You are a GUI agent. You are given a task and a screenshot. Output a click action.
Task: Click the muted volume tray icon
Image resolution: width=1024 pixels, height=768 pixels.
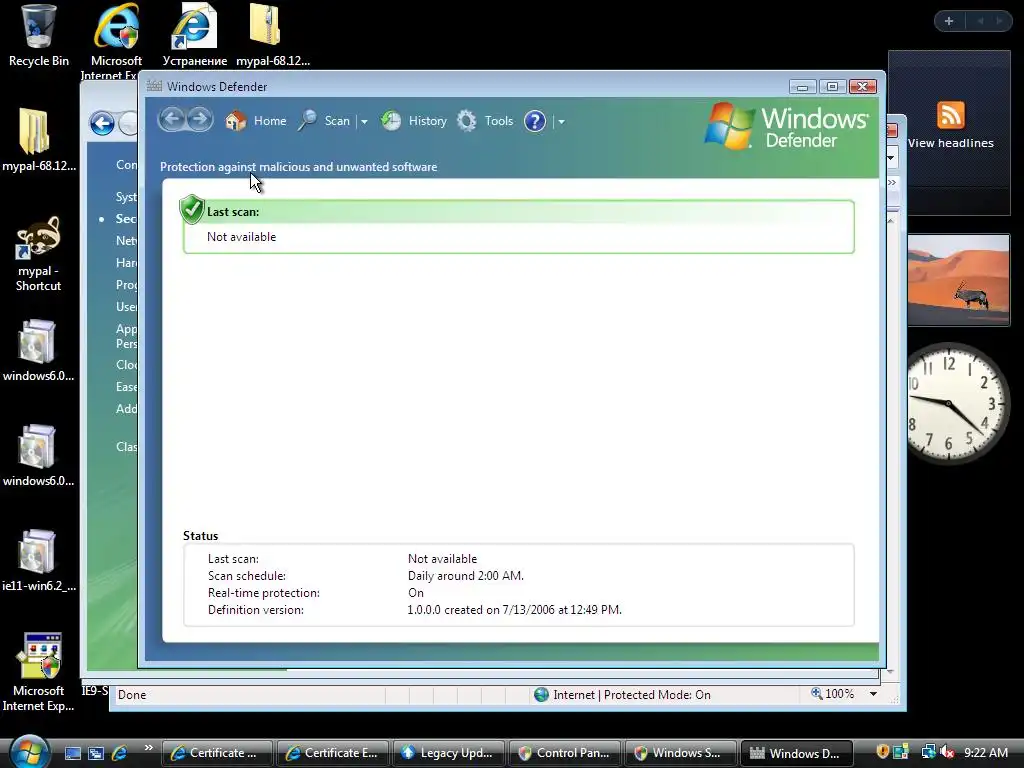click(948, 752)
